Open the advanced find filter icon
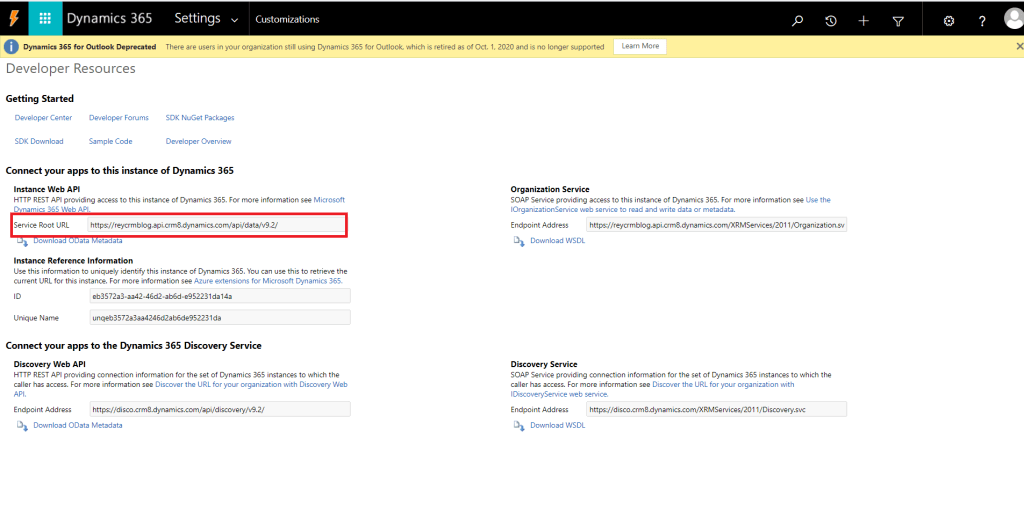The width and height of the screenshot is (1024, 505). (898, 20)
